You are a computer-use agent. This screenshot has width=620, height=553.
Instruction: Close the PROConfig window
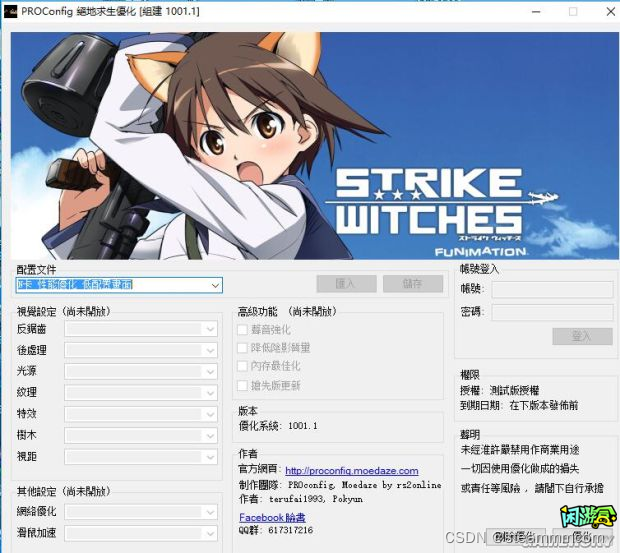[x=611, y=12]
